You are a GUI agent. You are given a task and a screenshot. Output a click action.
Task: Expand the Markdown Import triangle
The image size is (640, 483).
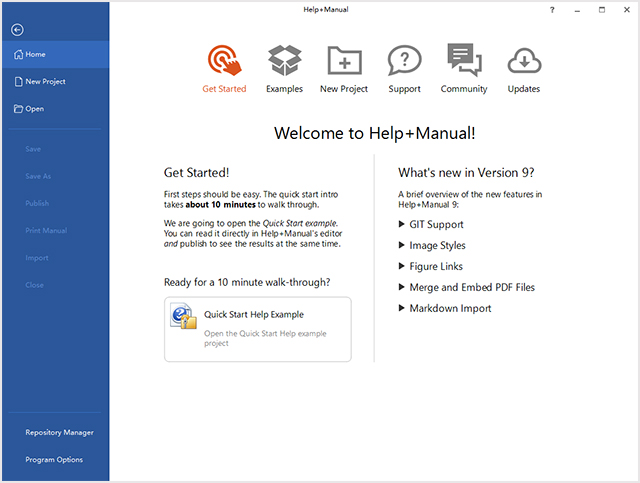click(x=402, y=308)
